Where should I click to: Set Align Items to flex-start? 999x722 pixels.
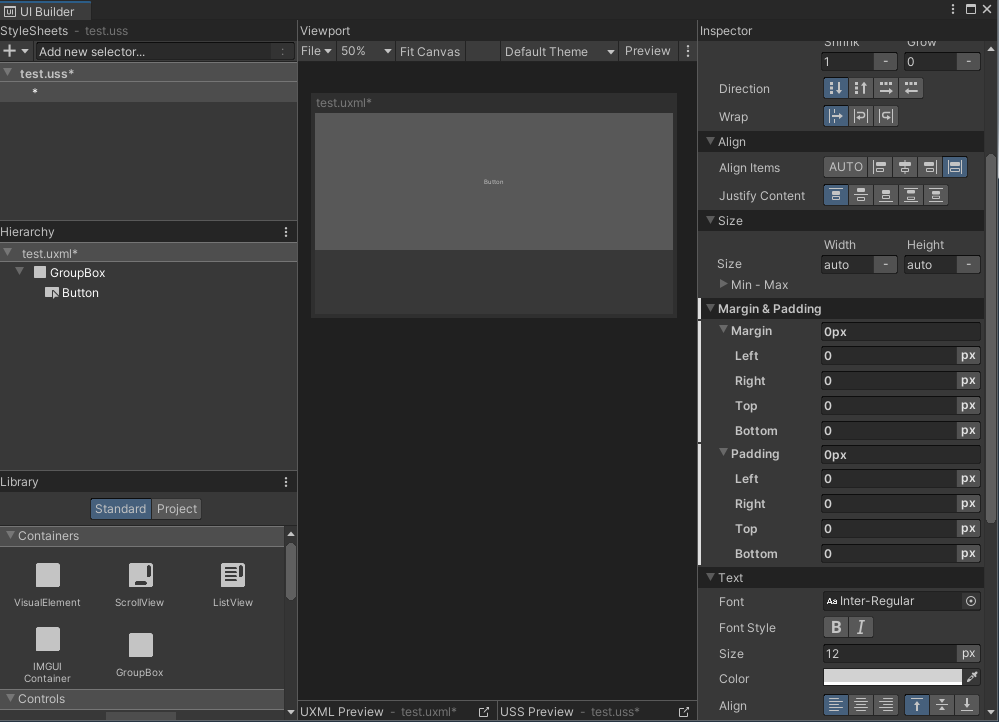click(880, 167)
